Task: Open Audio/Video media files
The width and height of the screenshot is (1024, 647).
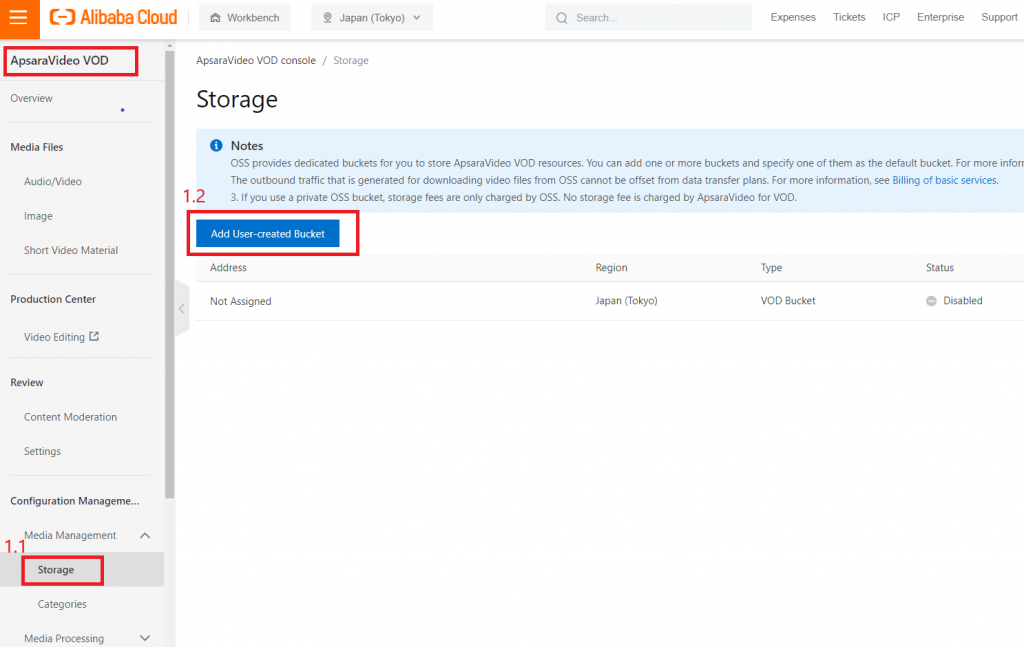Action: pyautogui.click(x=53, y=181)
